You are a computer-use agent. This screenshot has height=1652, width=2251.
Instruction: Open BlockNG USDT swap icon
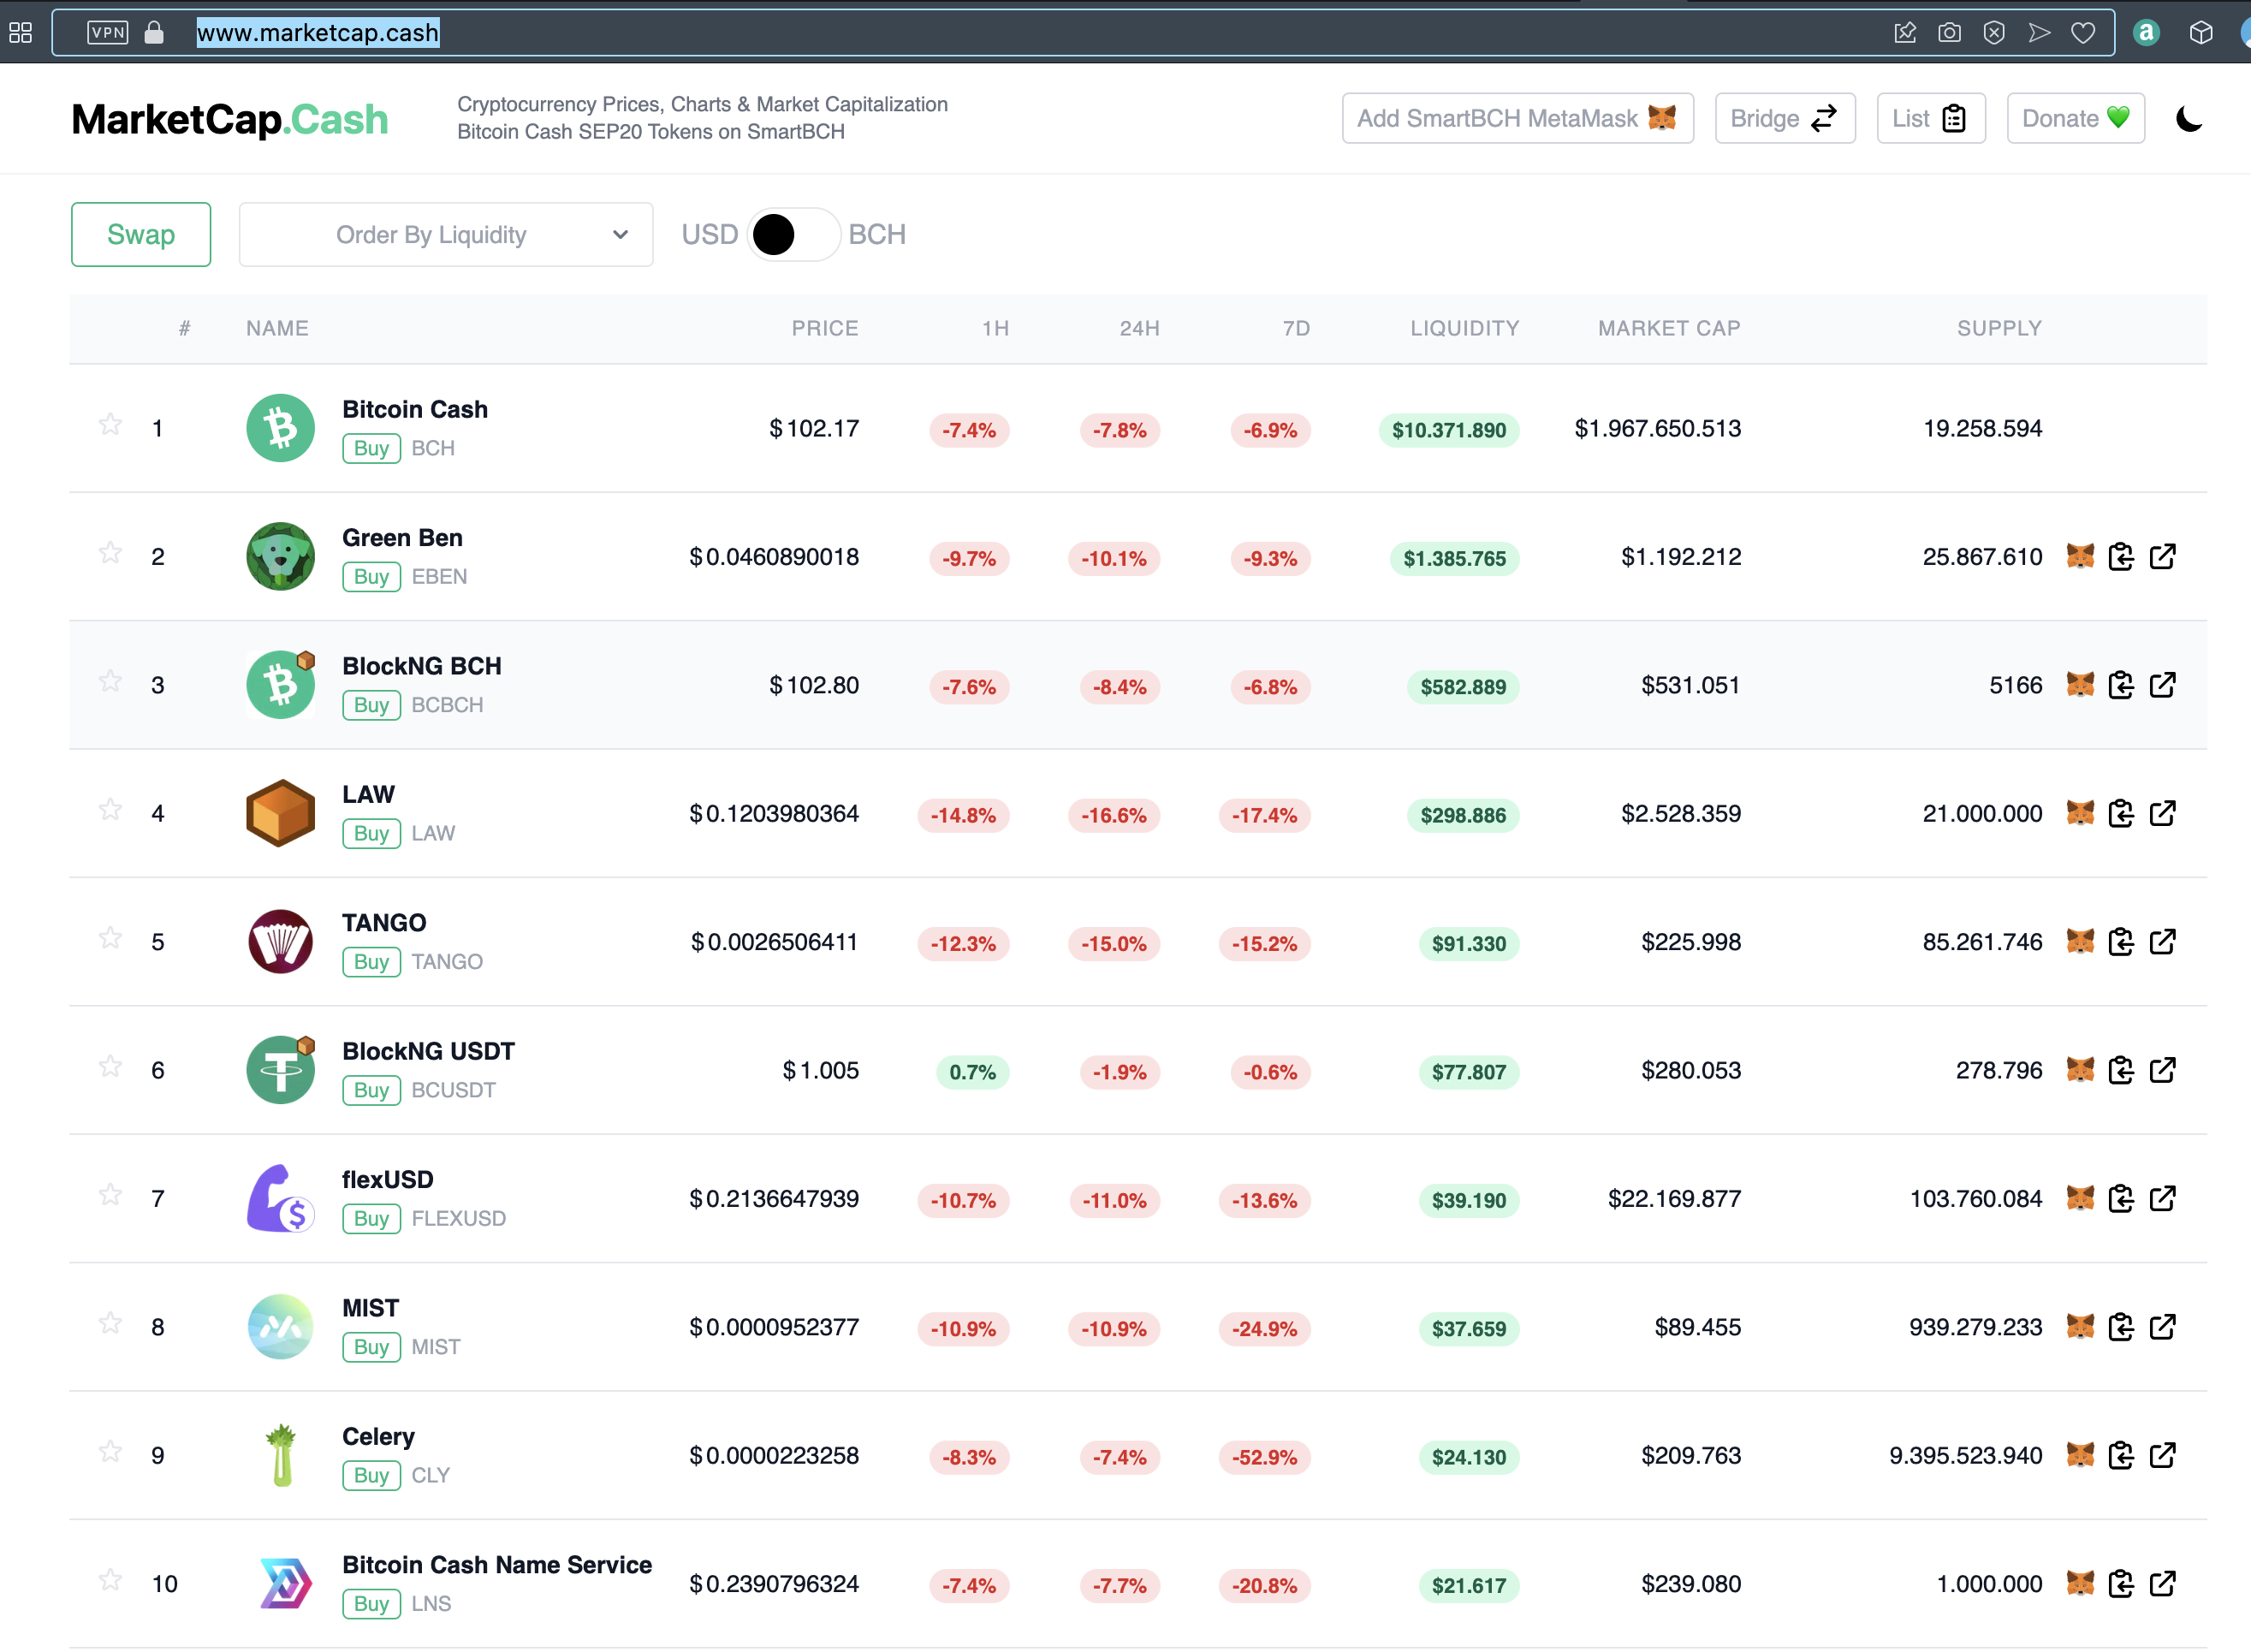click(2121, 1070)
